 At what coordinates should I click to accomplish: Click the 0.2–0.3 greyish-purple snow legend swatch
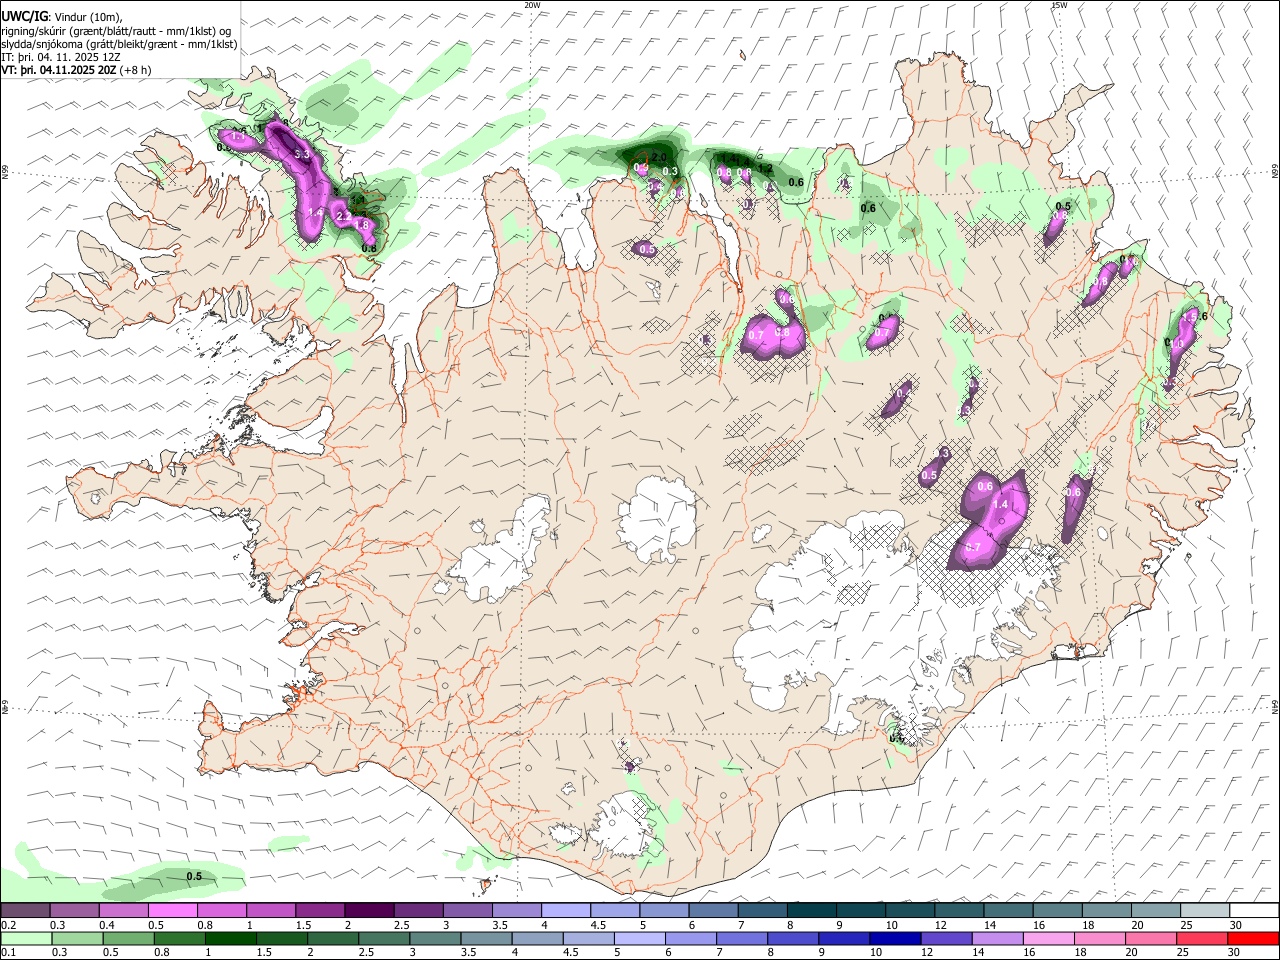[25, 911]
